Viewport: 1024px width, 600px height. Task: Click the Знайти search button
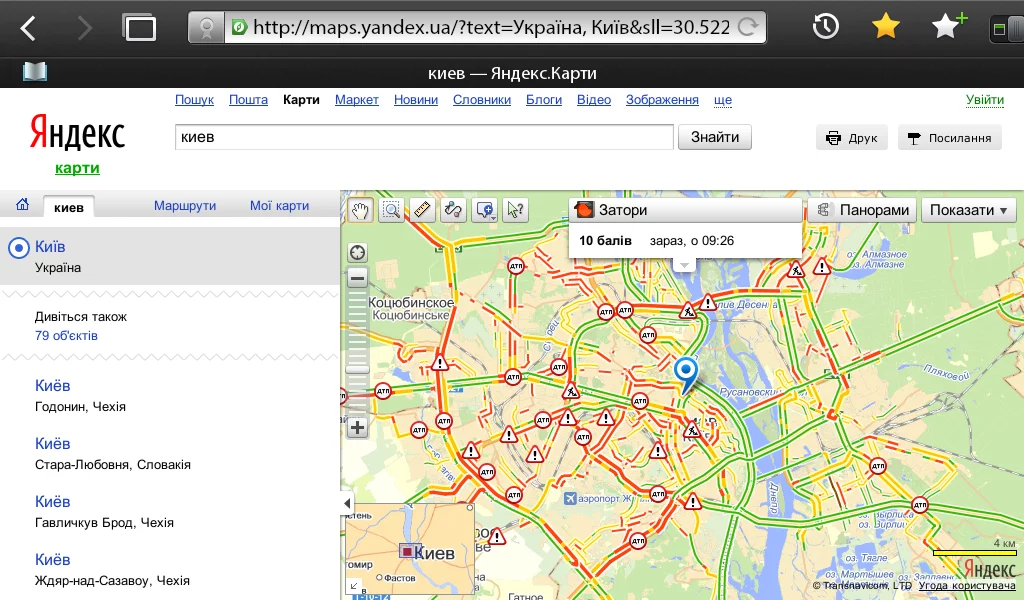[714, 137]
